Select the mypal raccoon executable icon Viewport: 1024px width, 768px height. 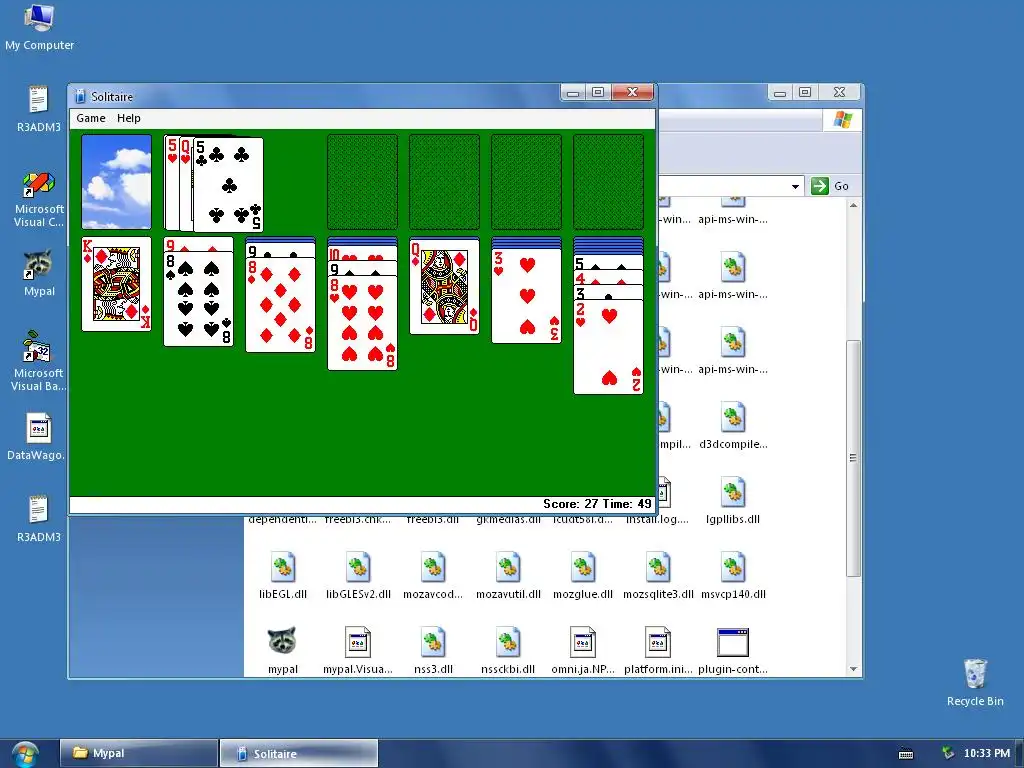pos(283,651)
